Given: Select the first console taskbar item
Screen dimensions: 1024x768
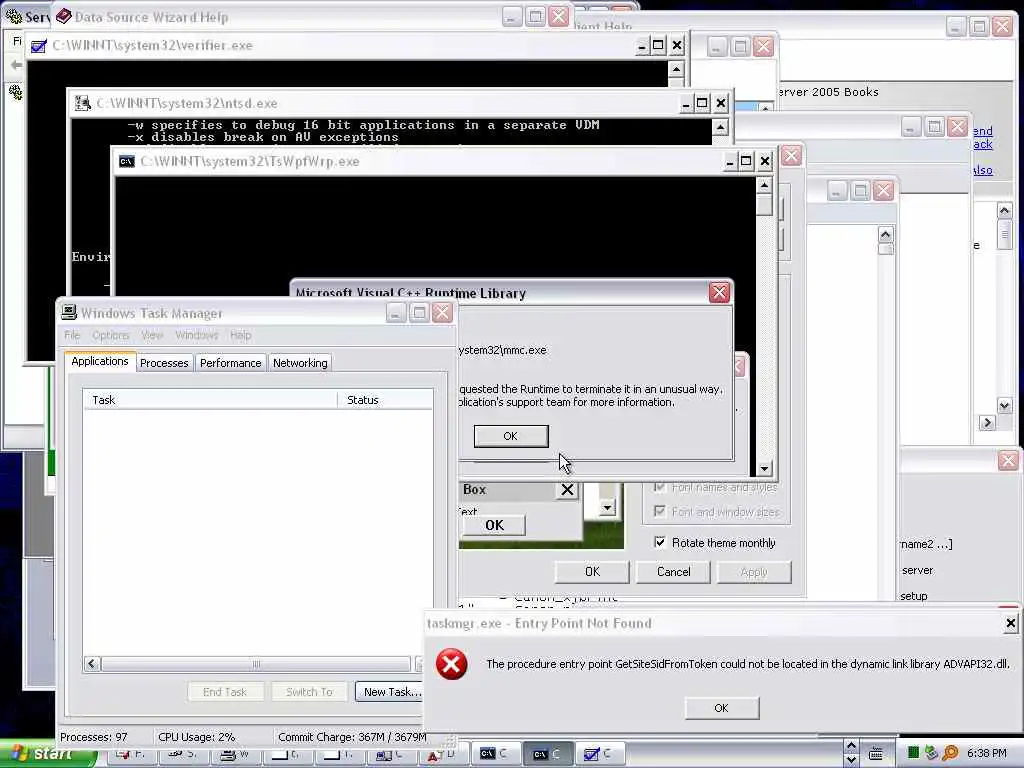Looking at the screenshot, I should click(x=494, y=754).
